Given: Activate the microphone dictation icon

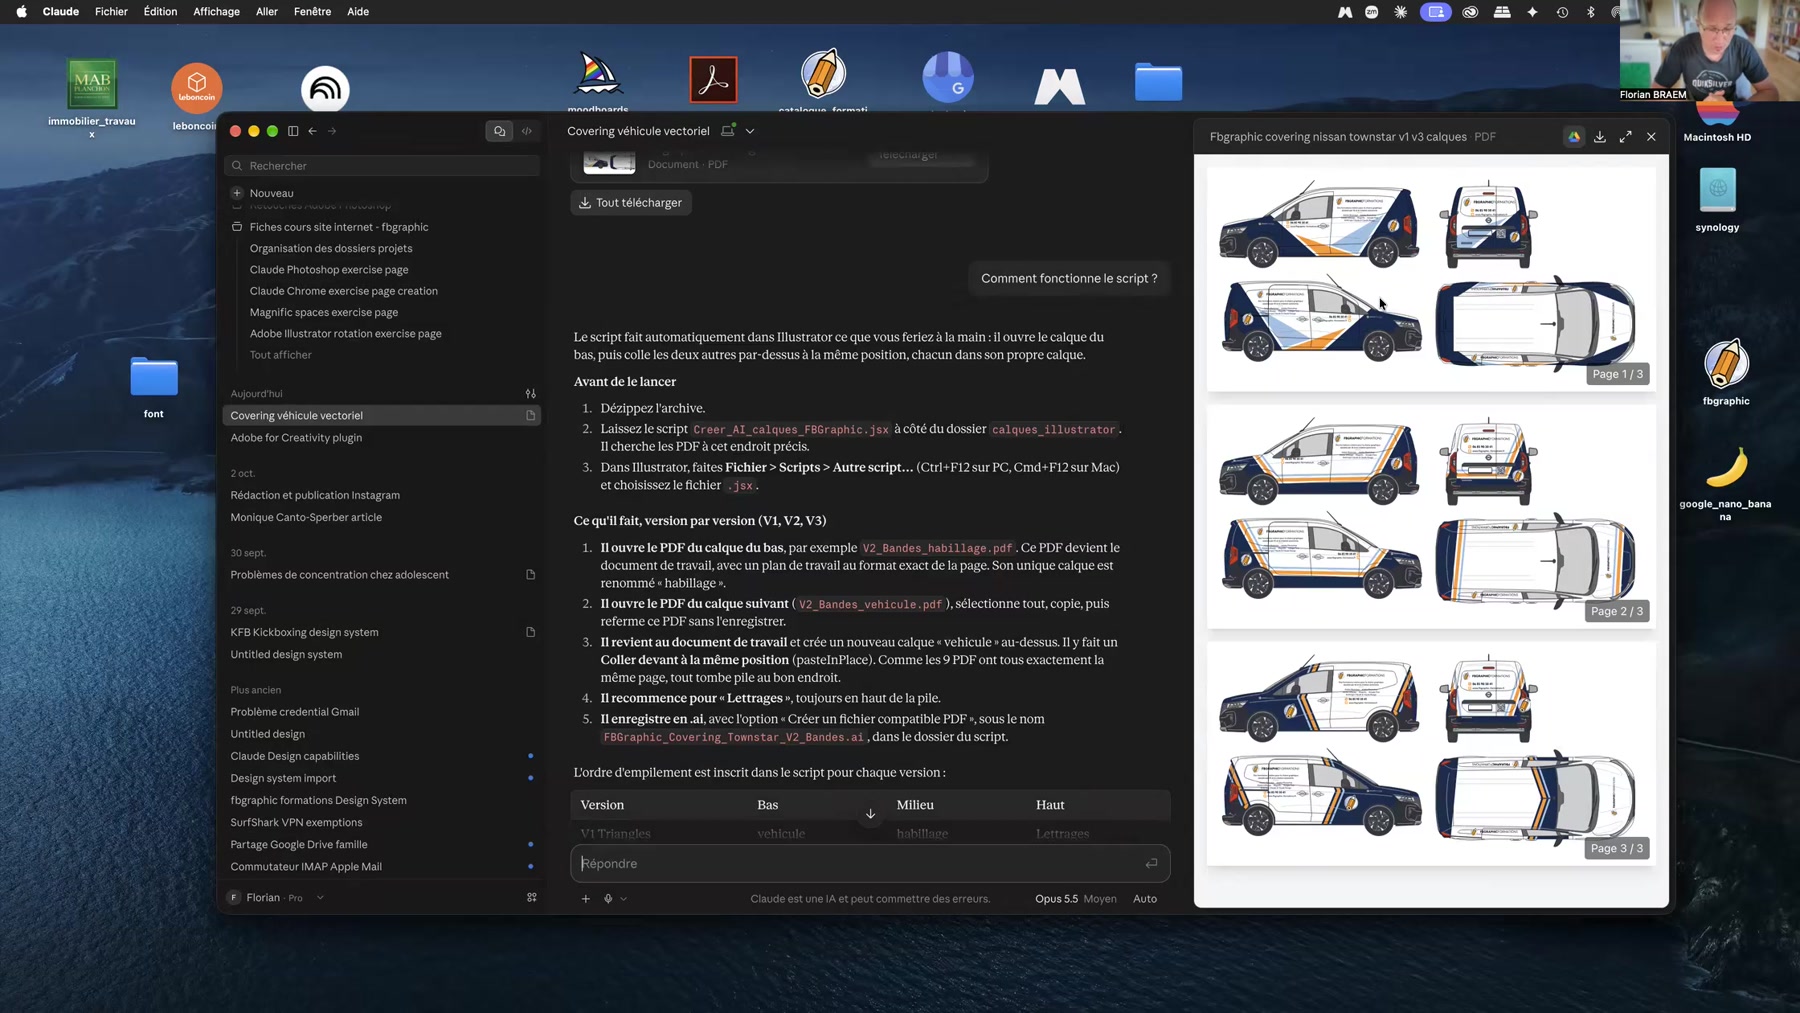Looking at the screenshot, I should click(608, 899).
